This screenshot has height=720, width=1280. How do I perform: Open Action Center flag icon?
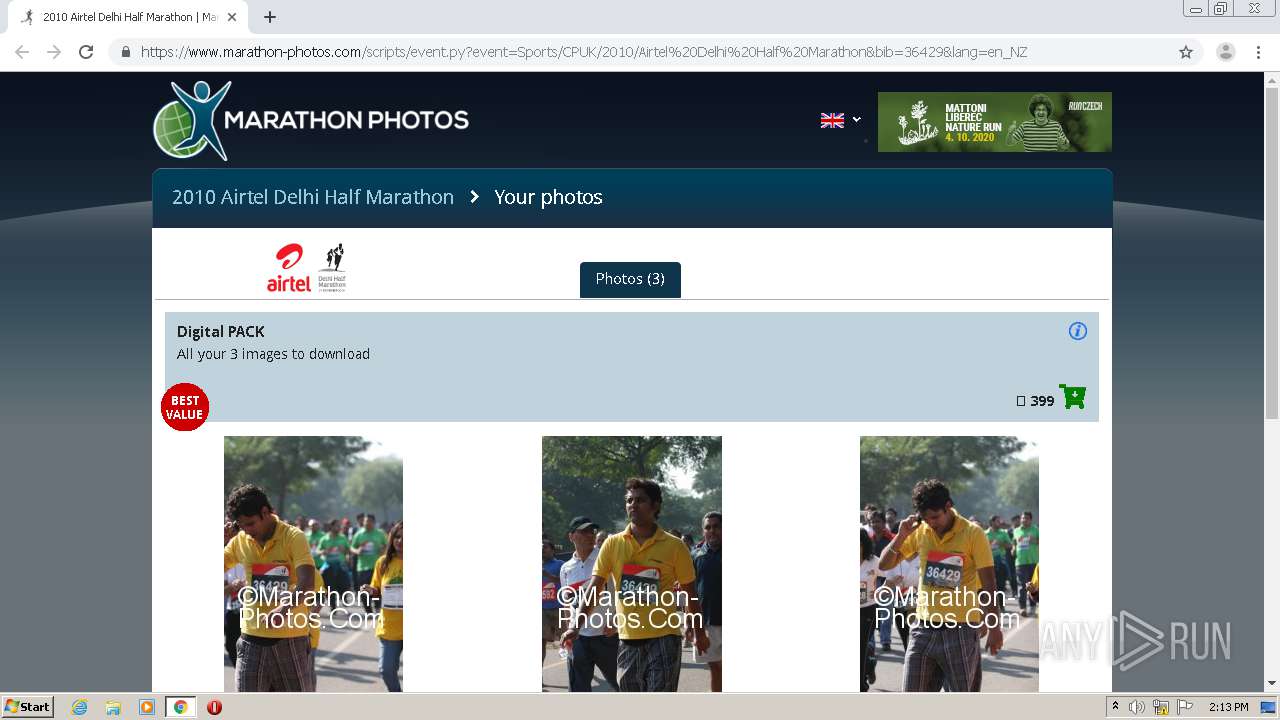[1185, 707]
